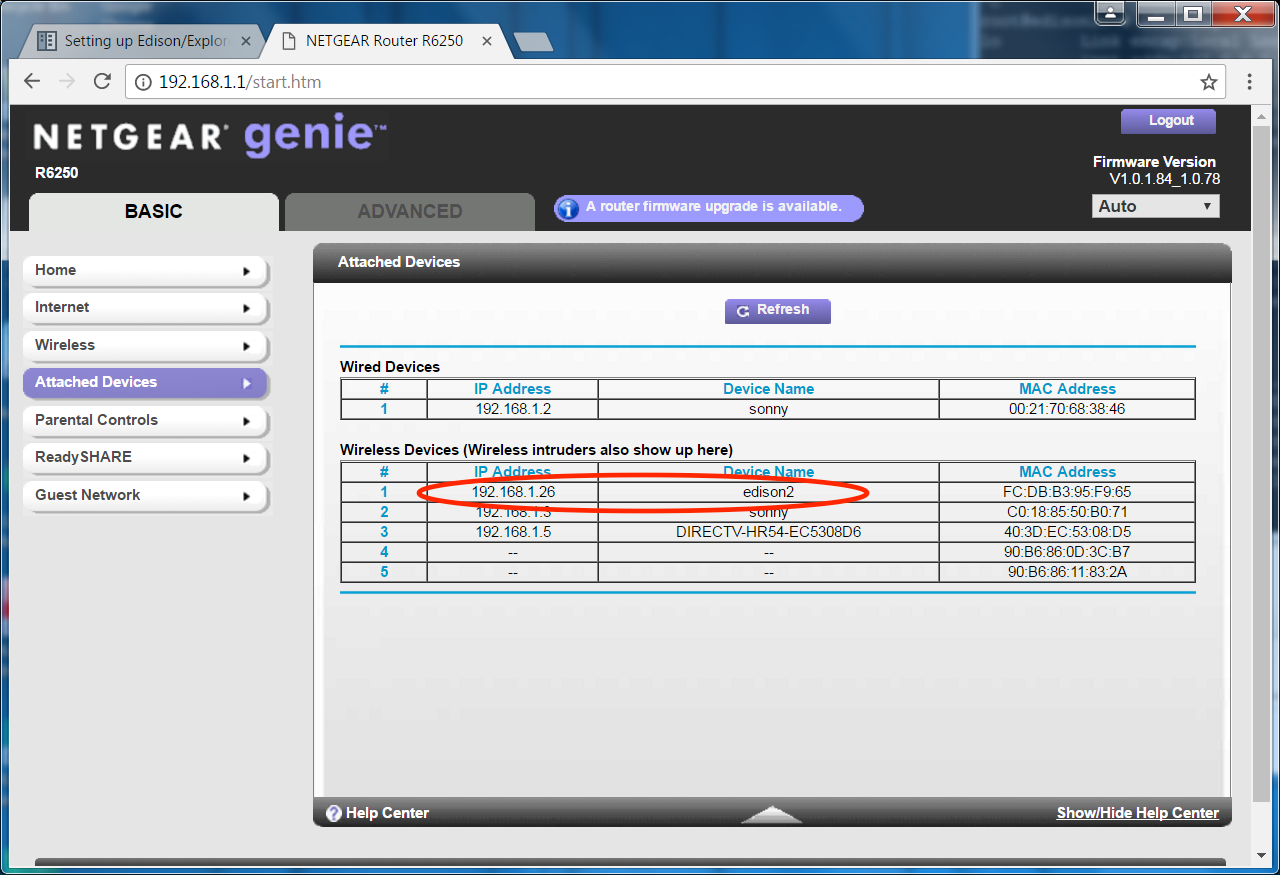The image size is (1280, 875).
Task: Open the Internet menu item
Action: [x=145, y=307]
